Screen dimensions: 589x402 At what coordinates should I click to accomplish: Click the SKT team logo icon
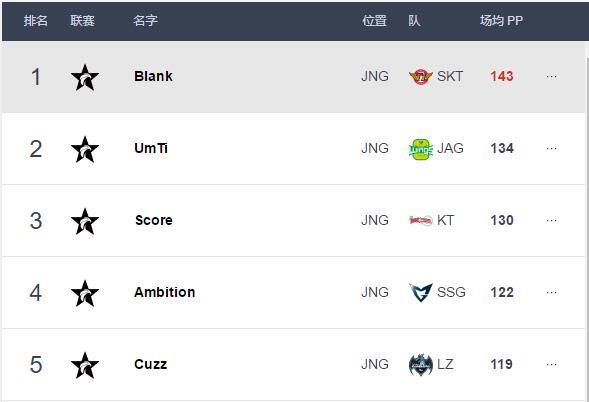coord(421,77)
